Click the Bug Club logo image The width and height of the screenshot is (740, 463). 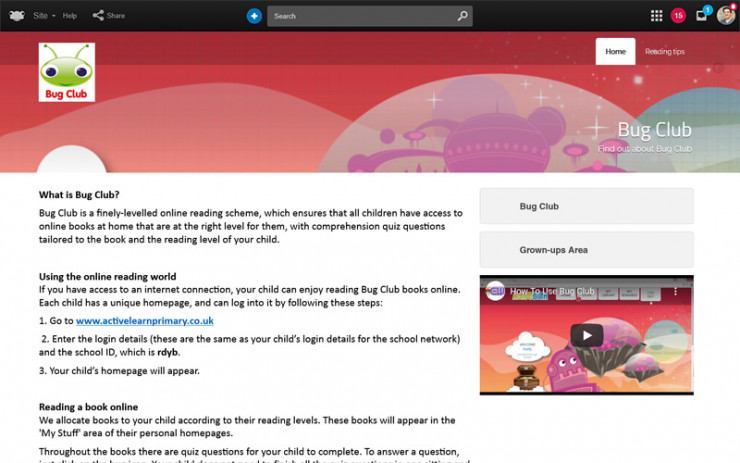[x=67, y=72]
